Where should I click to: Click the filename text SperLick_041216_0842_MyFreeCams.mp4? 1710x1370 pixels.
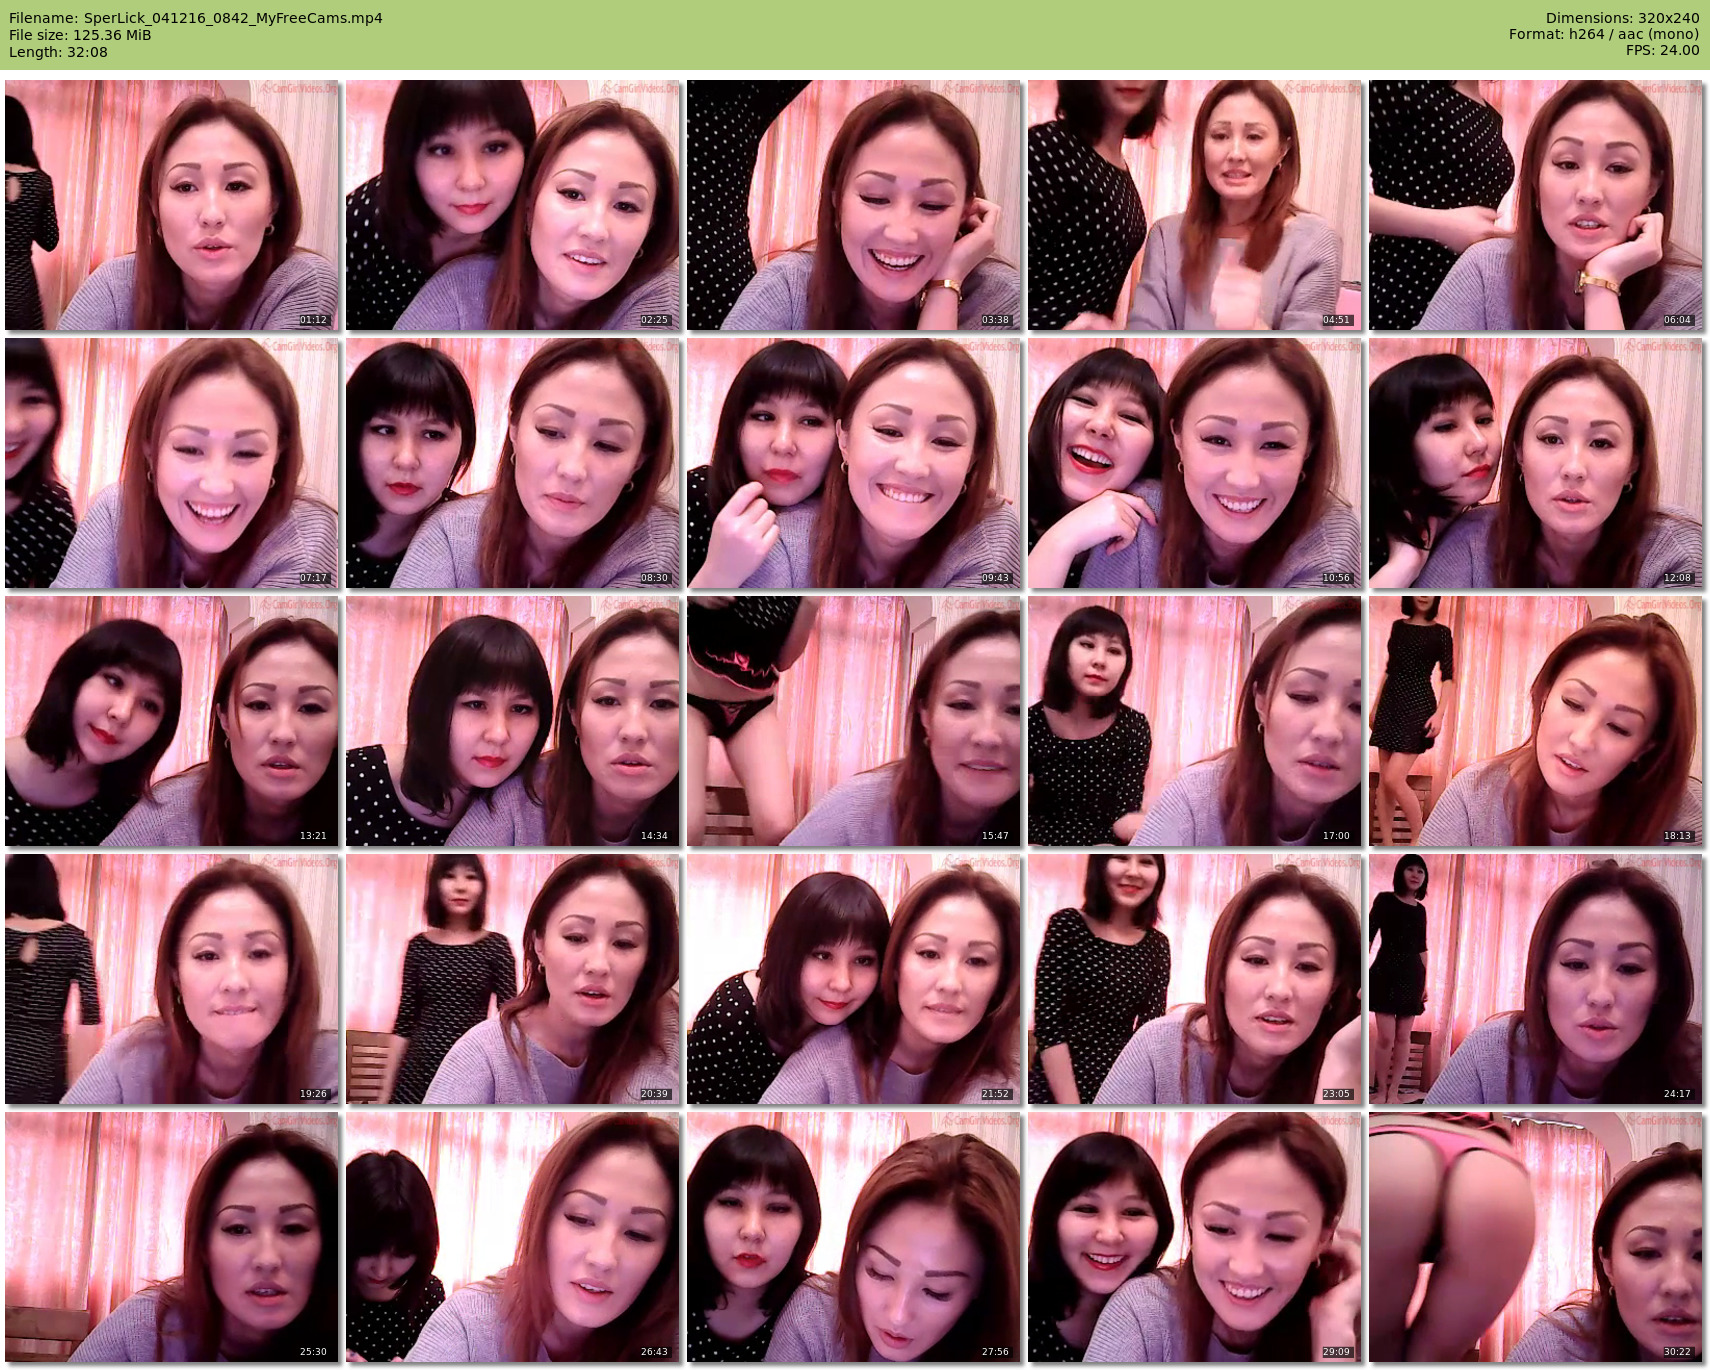[233, 18]
